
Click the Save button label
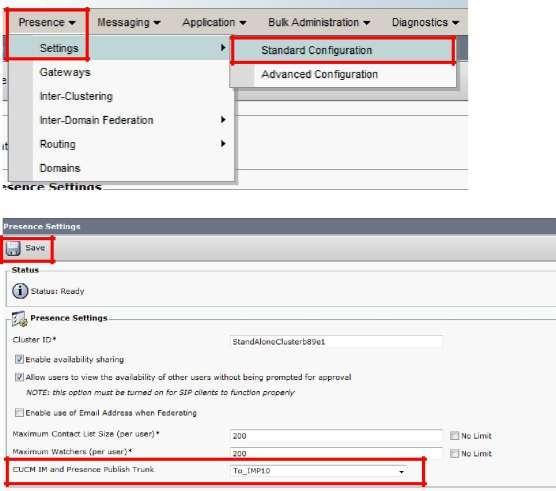coord(35,248)
